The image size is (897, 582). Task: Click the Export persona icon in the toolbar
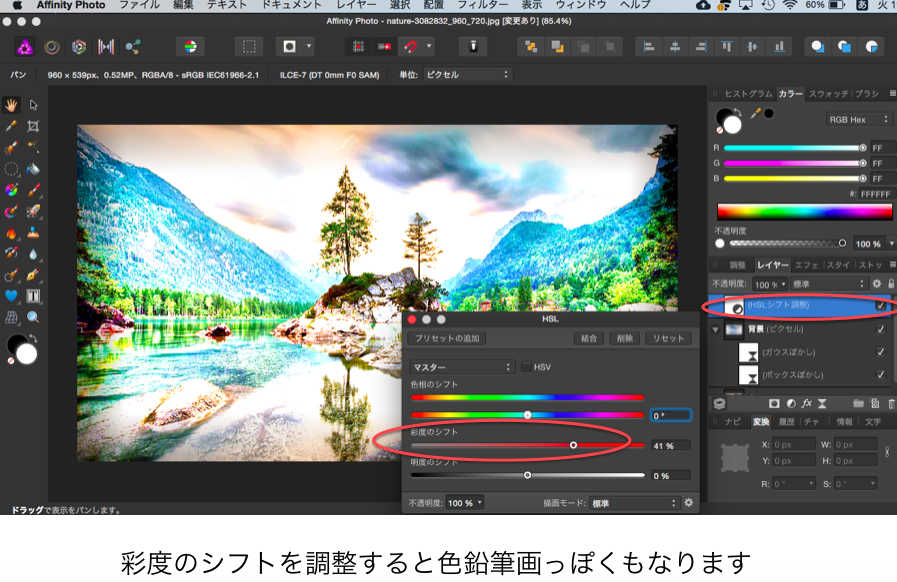(133, 46)
